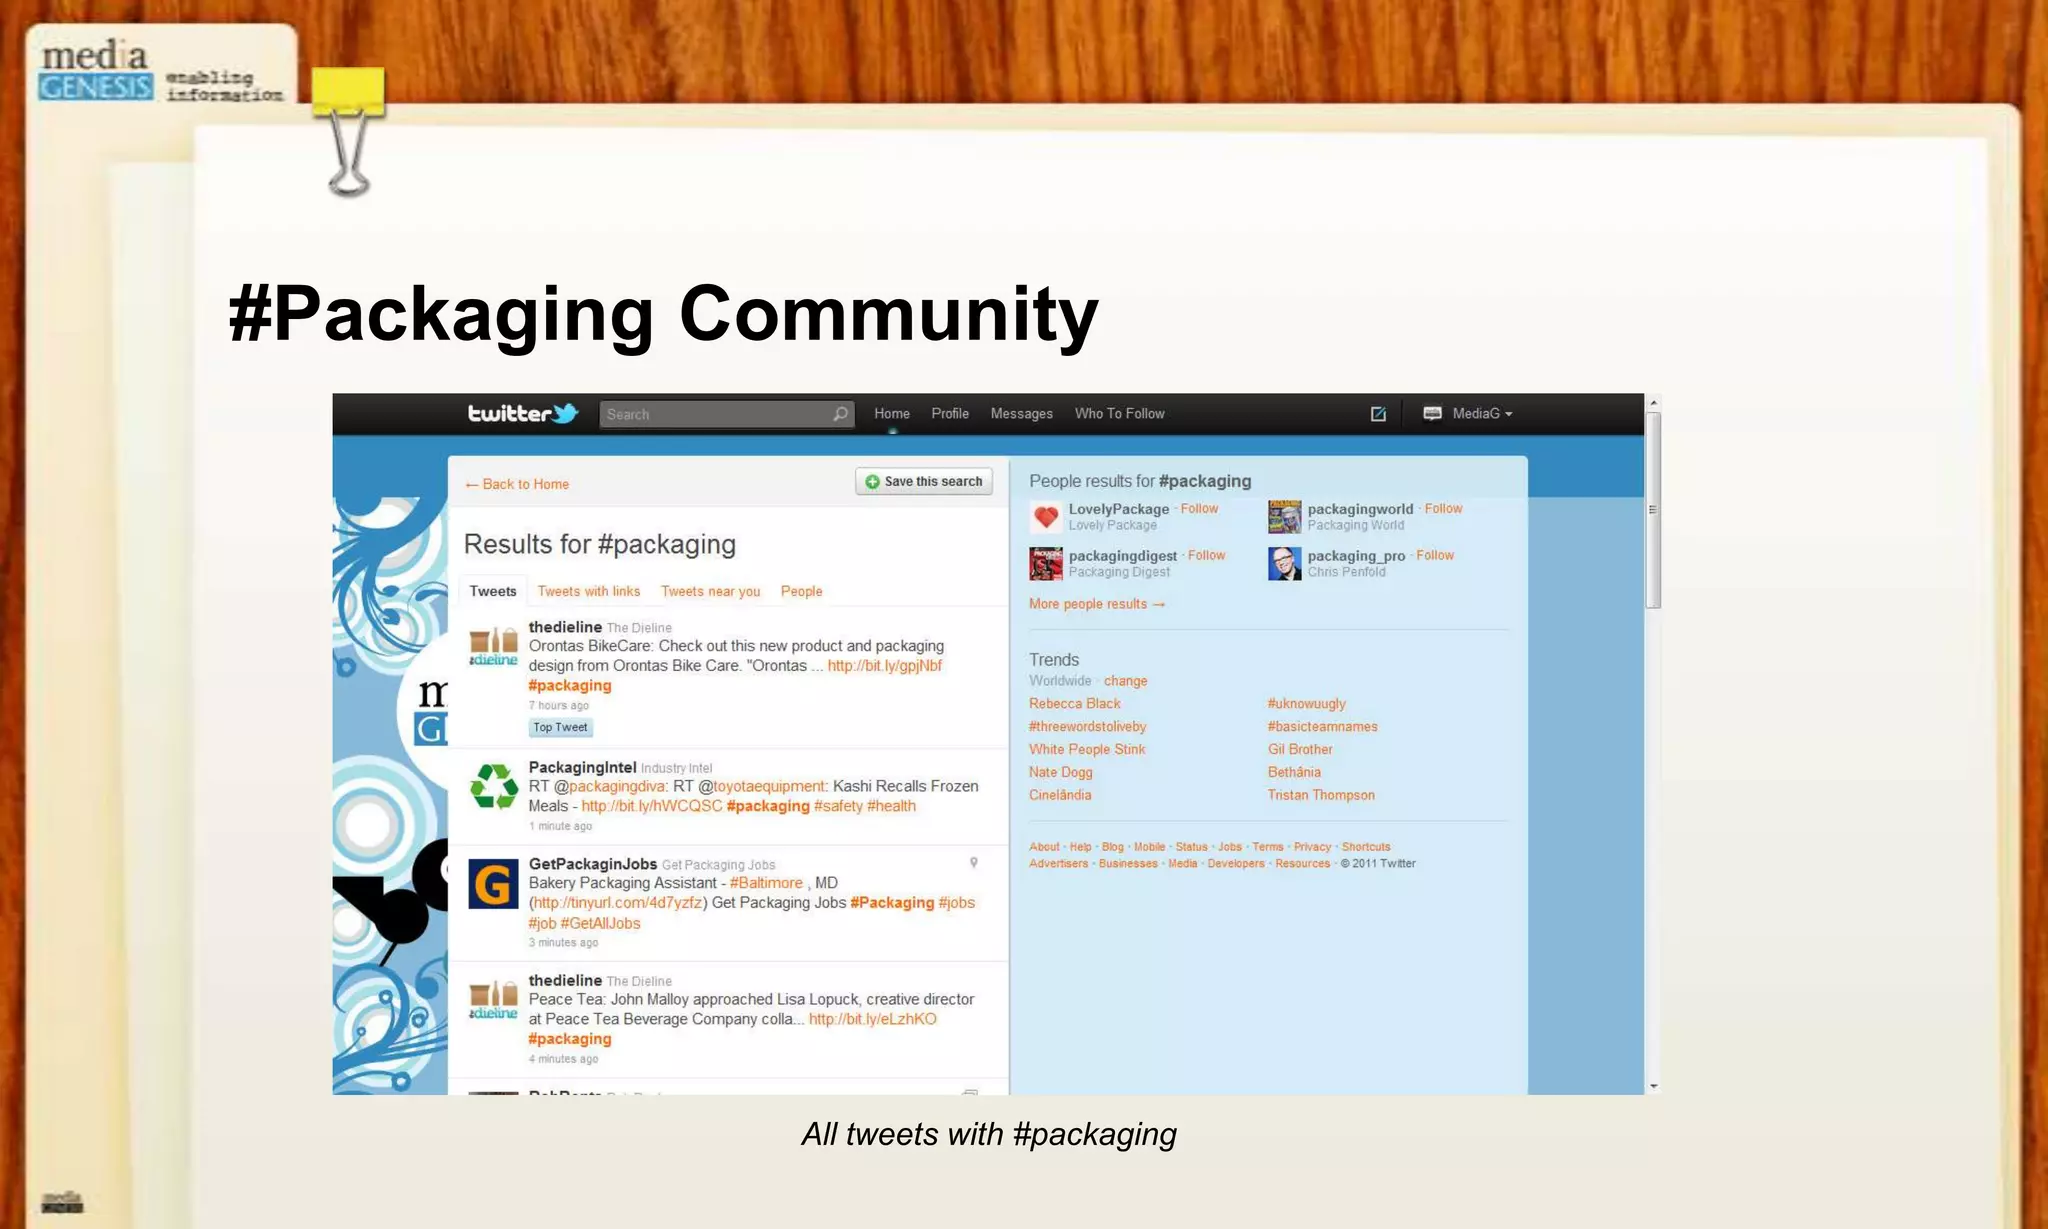This screenshot has width=2048, height=1229.
Task: Click scrollbar down arrow
Action: (1653, 1086)
